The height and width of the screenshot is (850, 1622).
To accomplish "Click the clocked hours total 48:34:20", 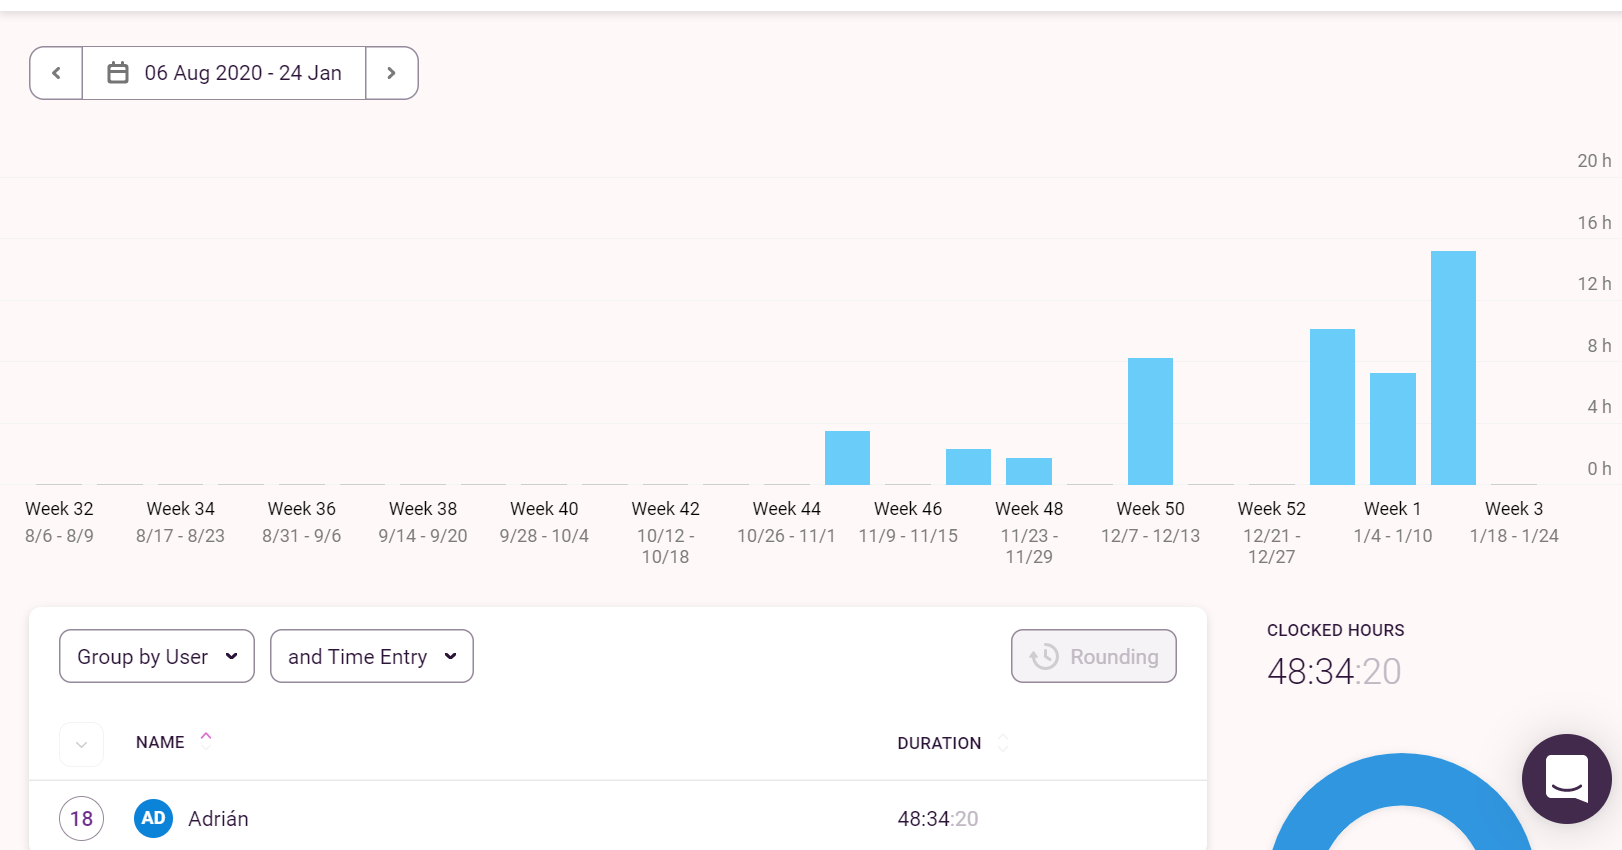I will pos(1334,671).
